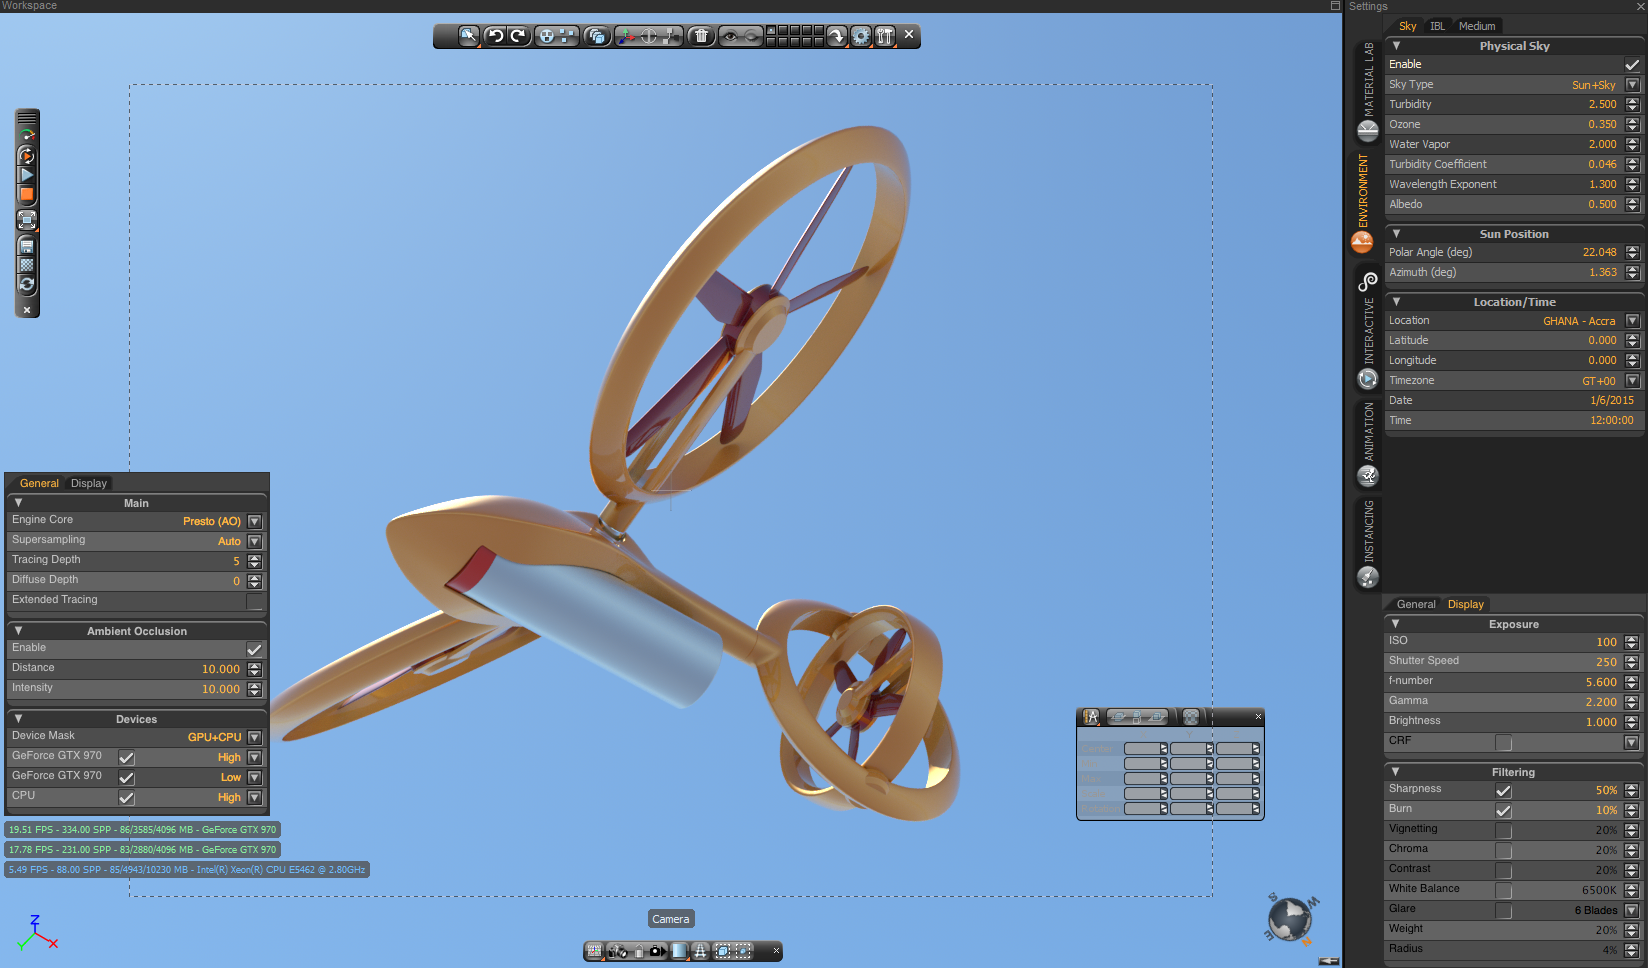Viewport: 1648px width, 968px height.
Task: Stop rendering with the orange square
Action: 27,195
